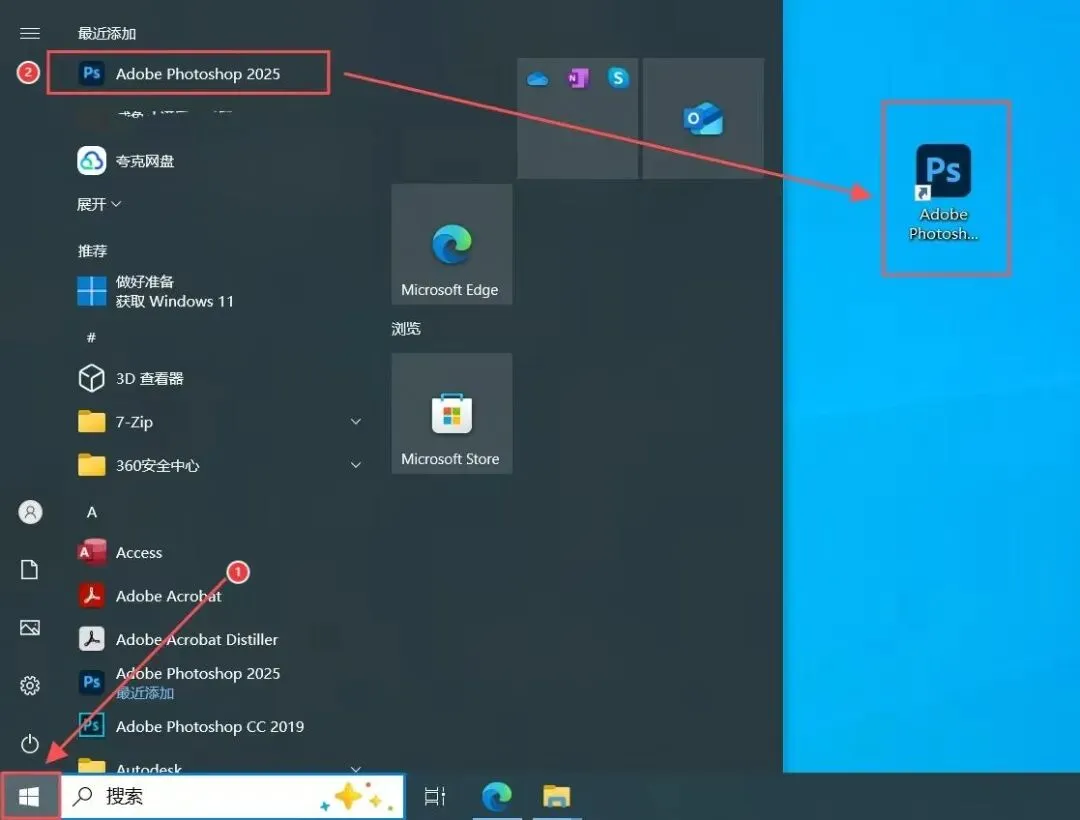Viewport: 1080px width, 820px height.
Task: Open the OneNote small tile
Action: 578,78
